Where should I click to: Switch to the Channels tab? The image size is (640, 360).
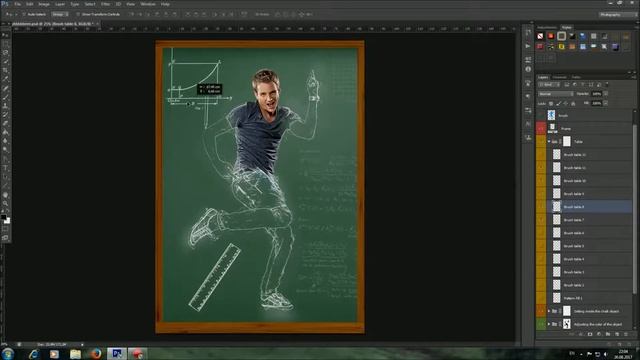point(559,77)
